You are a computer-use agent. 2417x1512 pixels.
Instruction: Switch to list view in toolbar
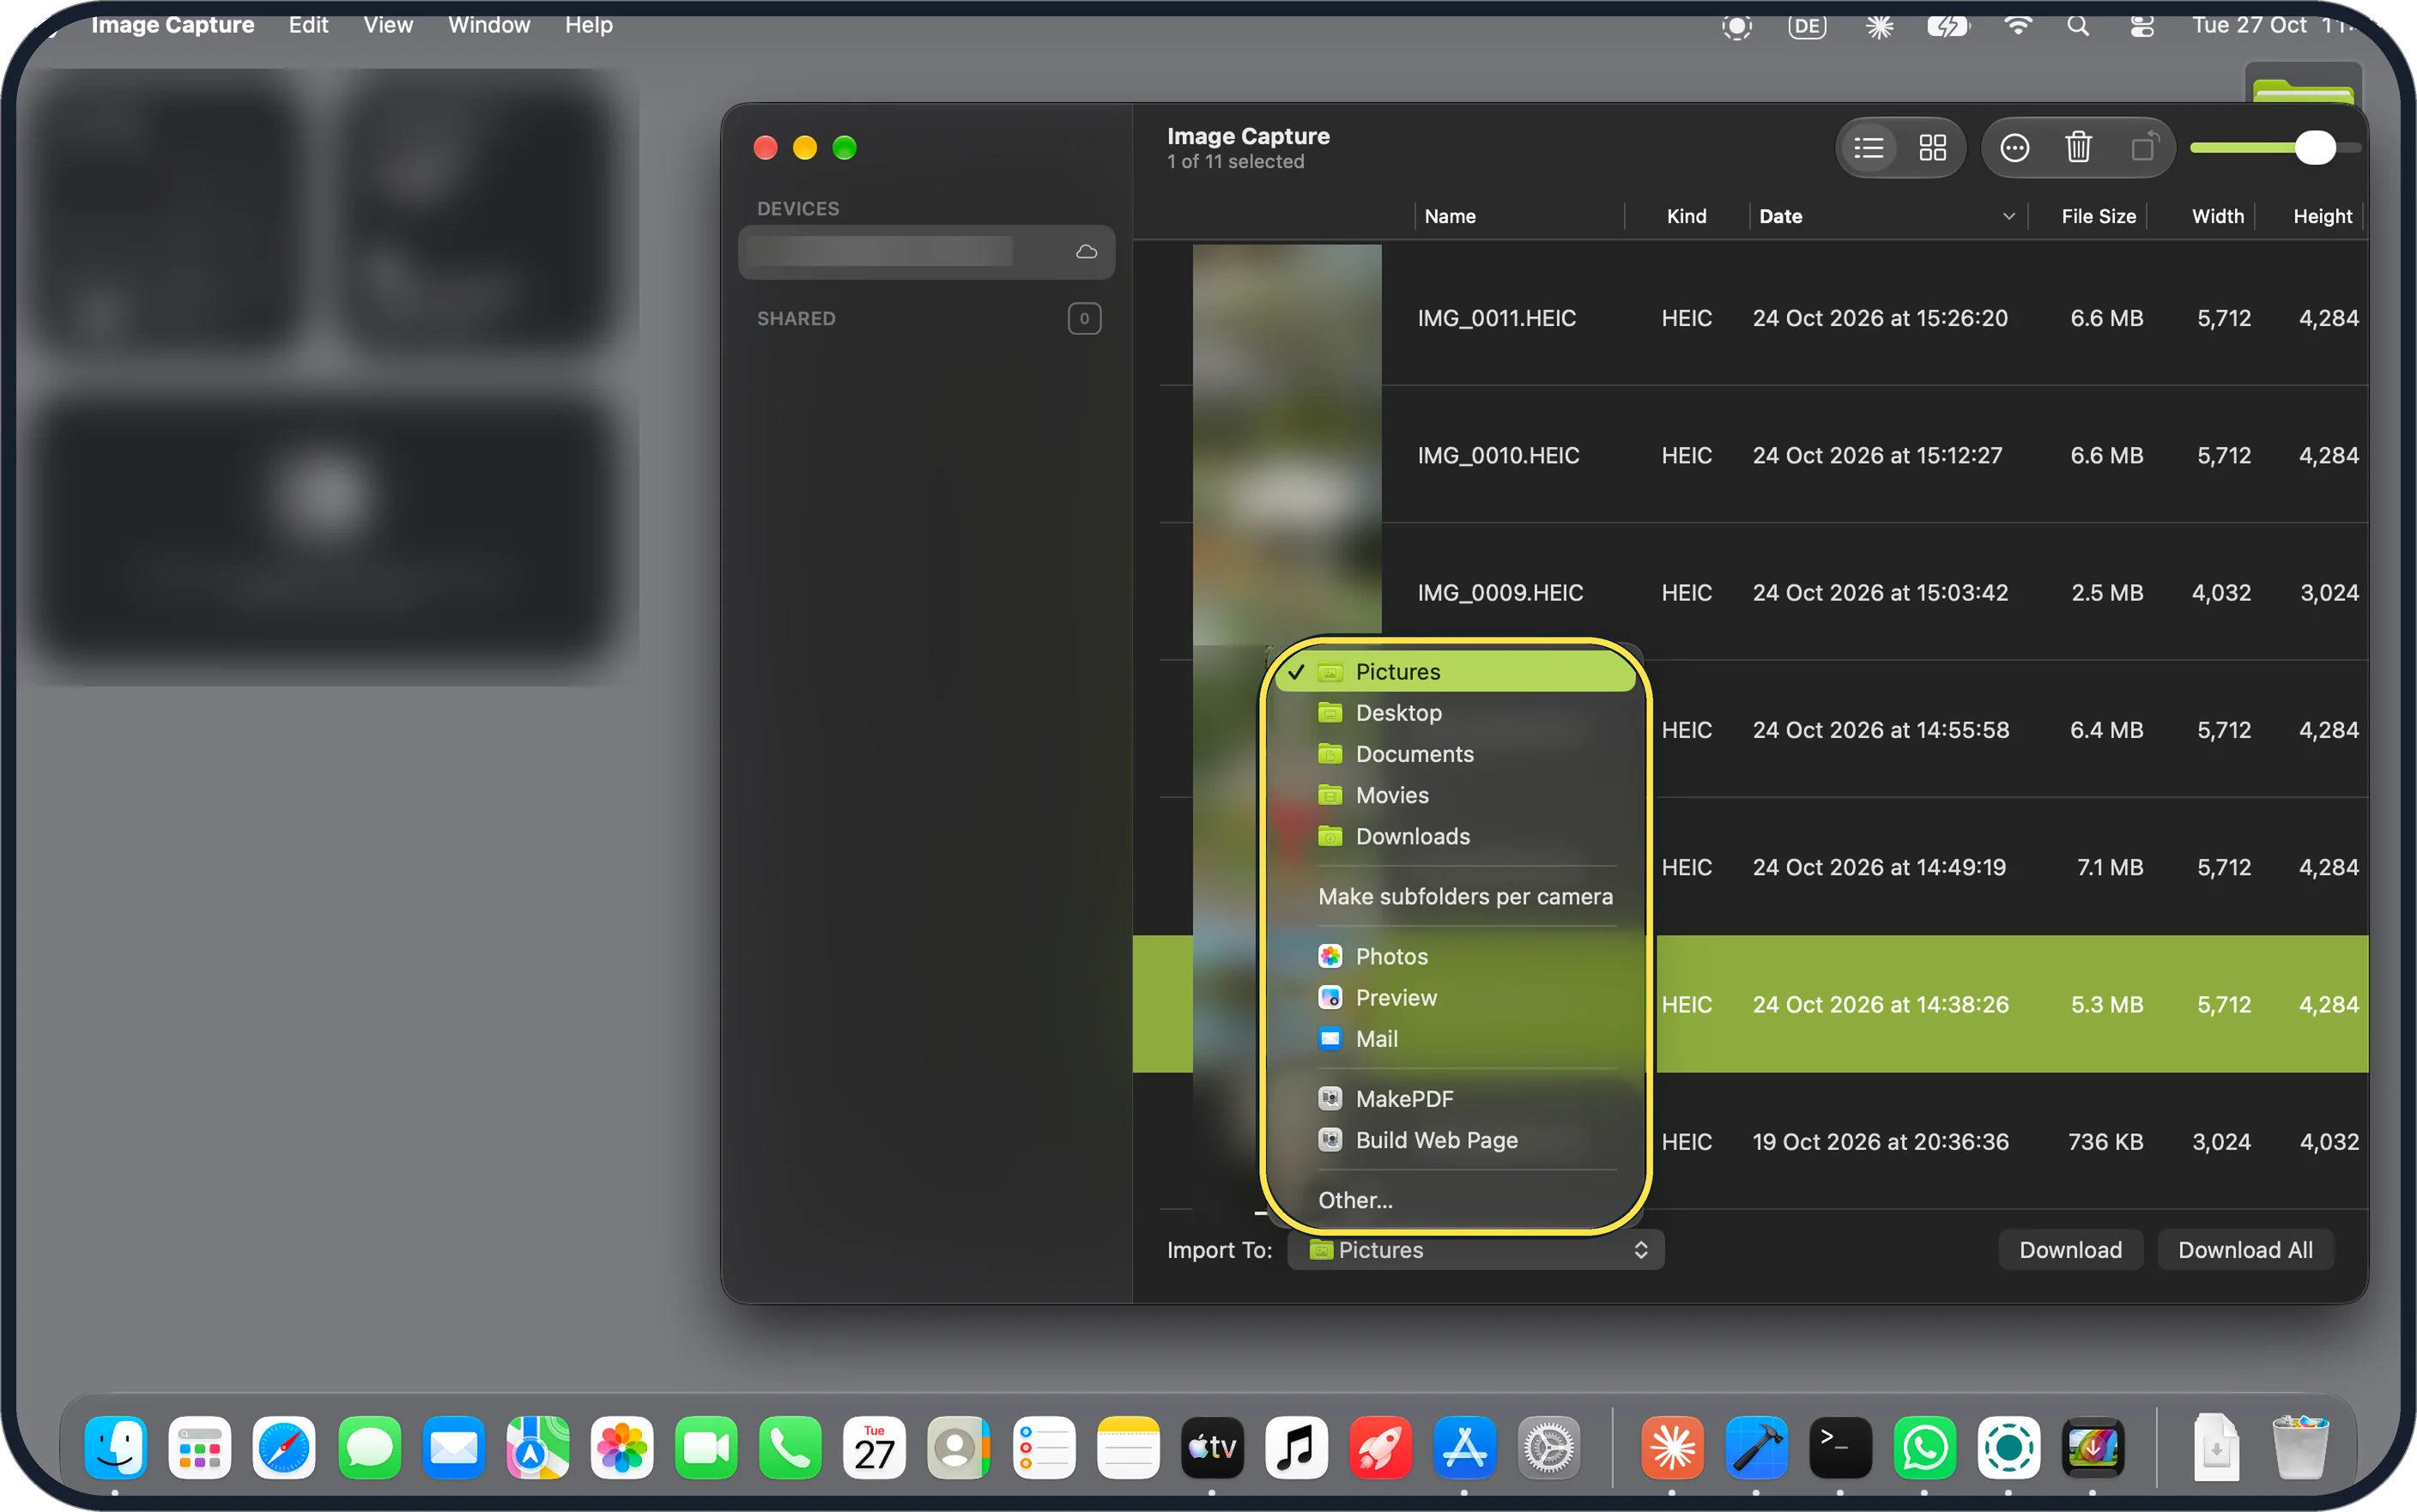point(1868,148)
